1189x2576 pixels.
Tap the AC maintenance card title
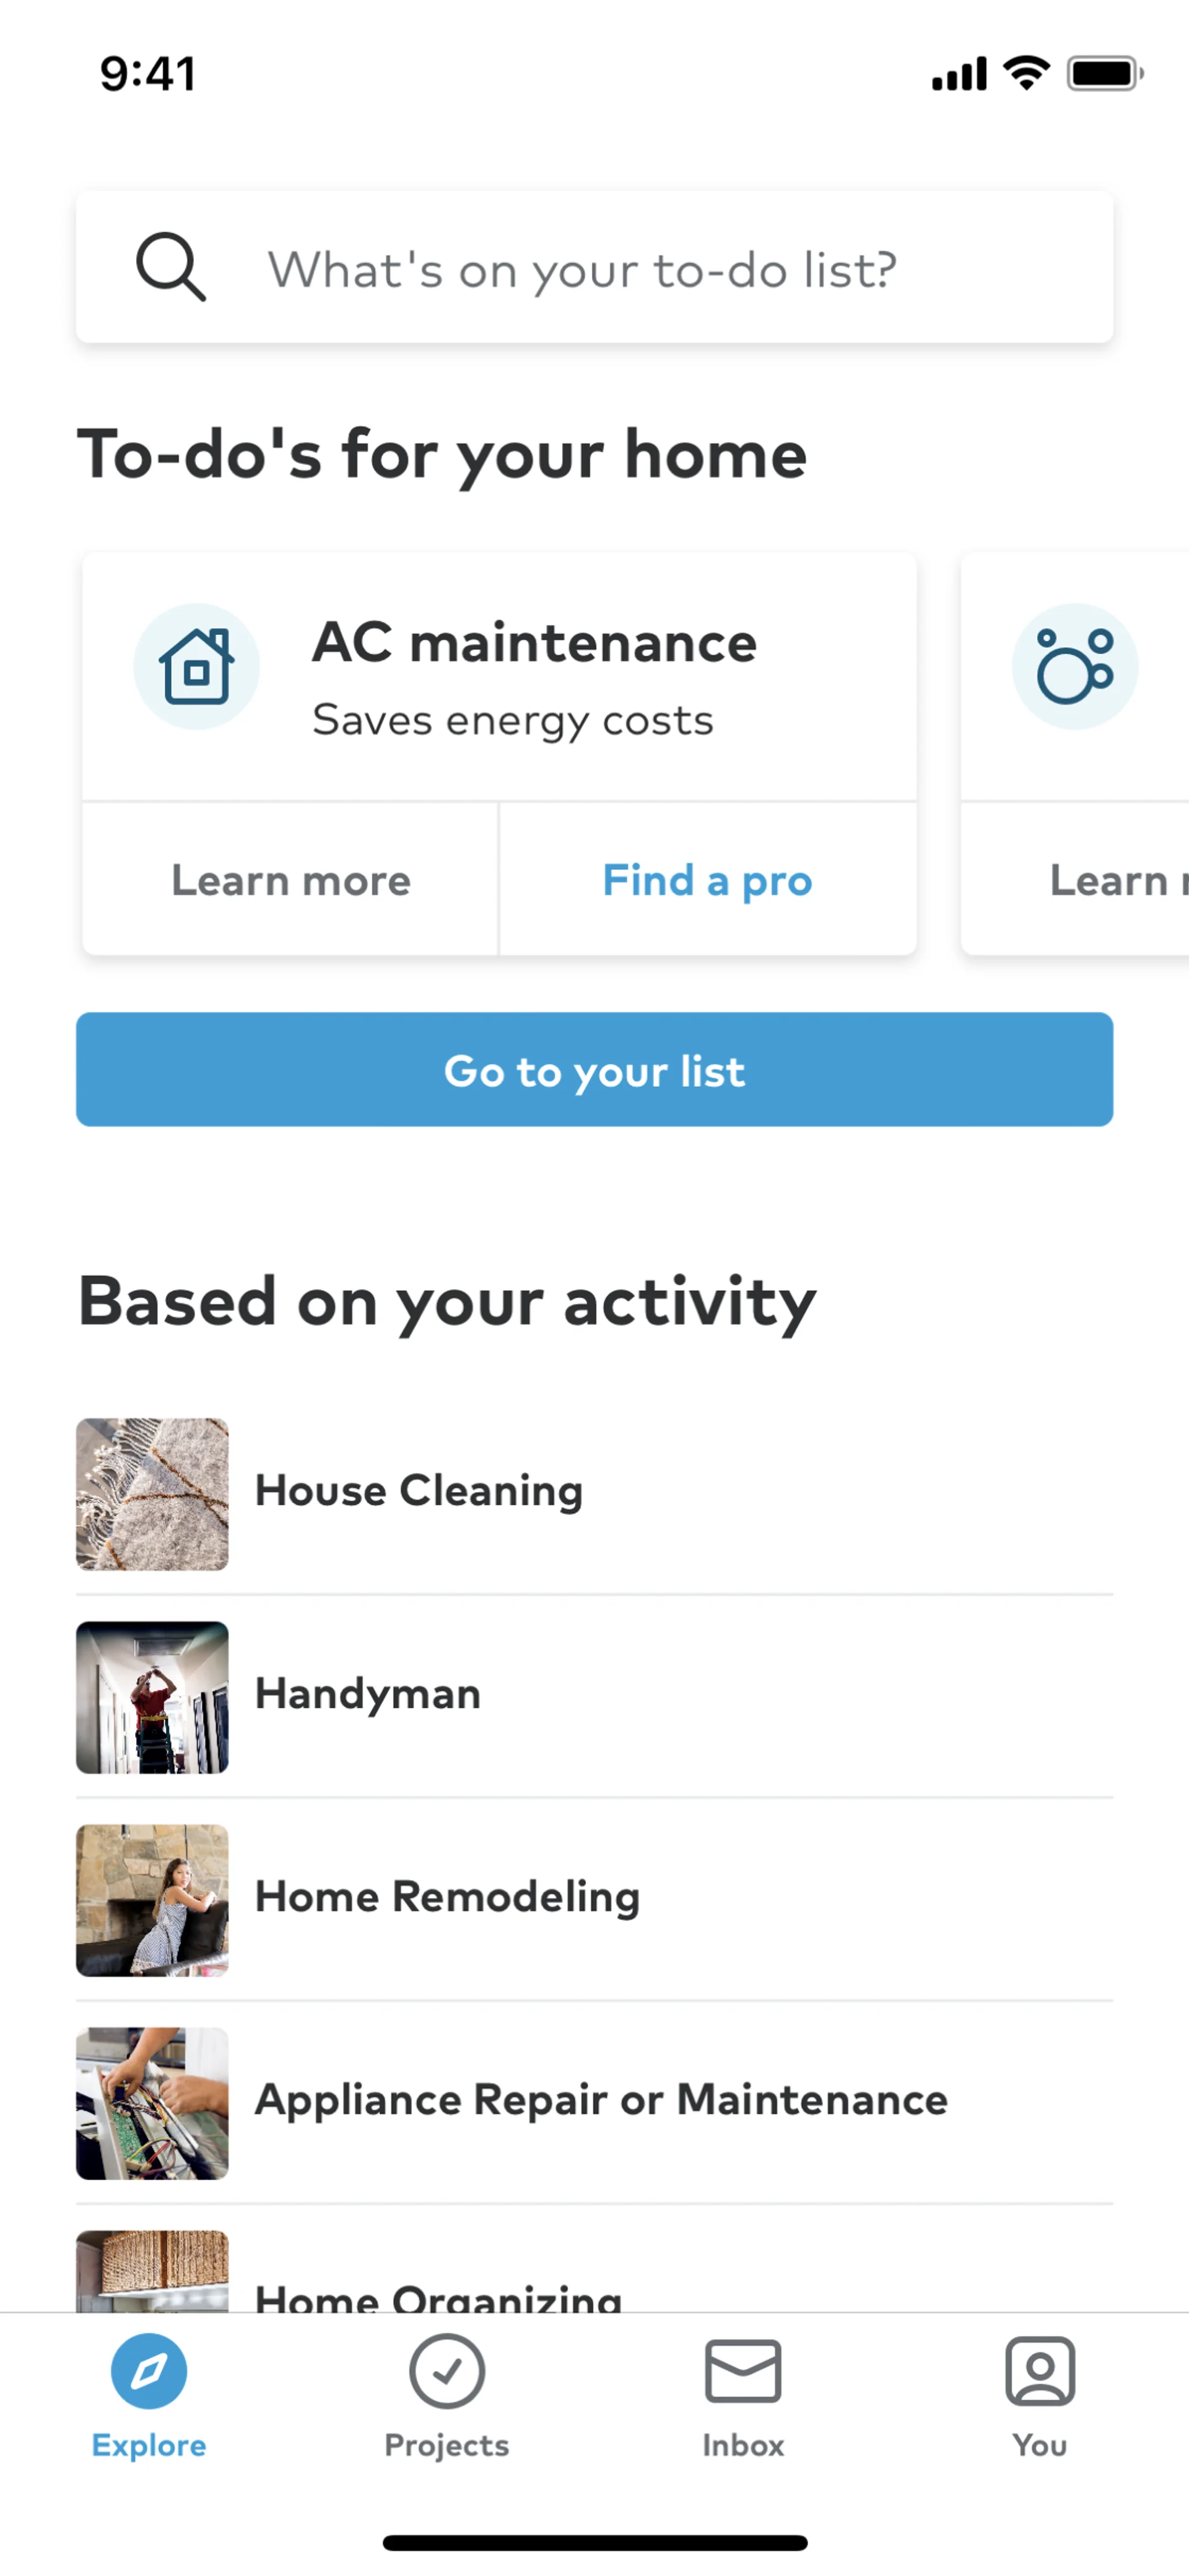point(534,642)
